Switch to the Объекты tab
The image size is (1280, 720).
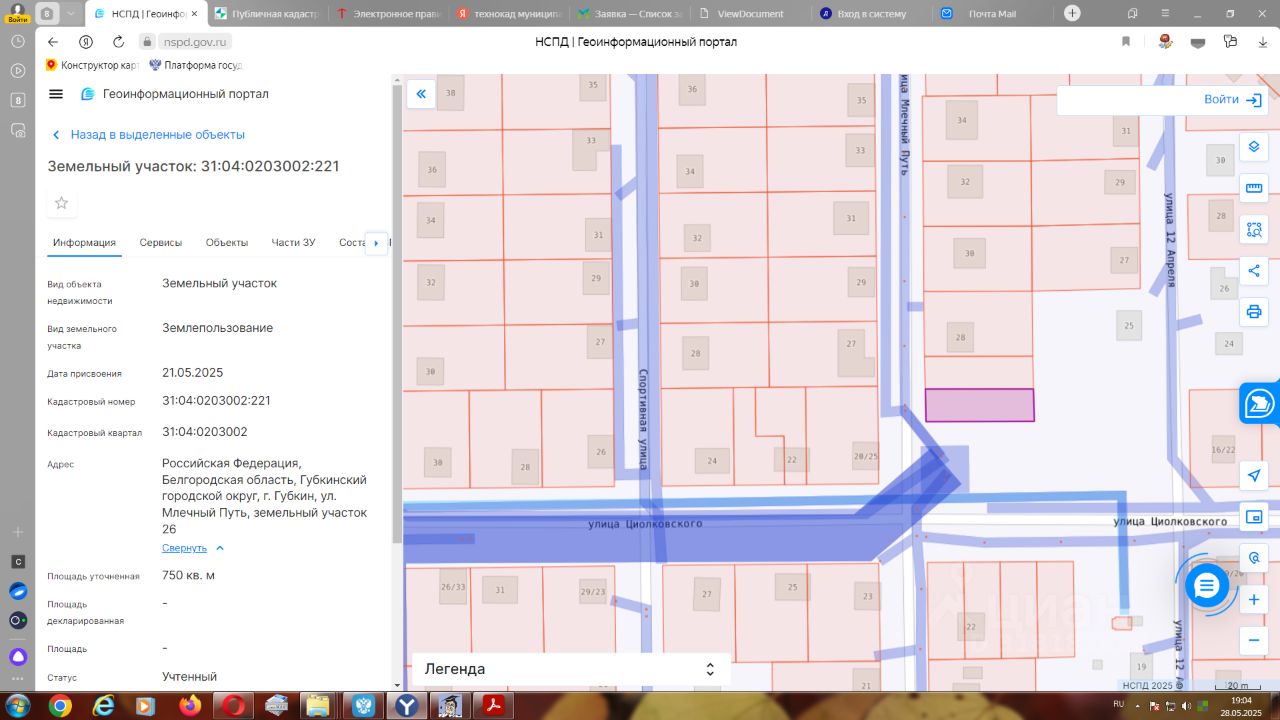(227, 242)
